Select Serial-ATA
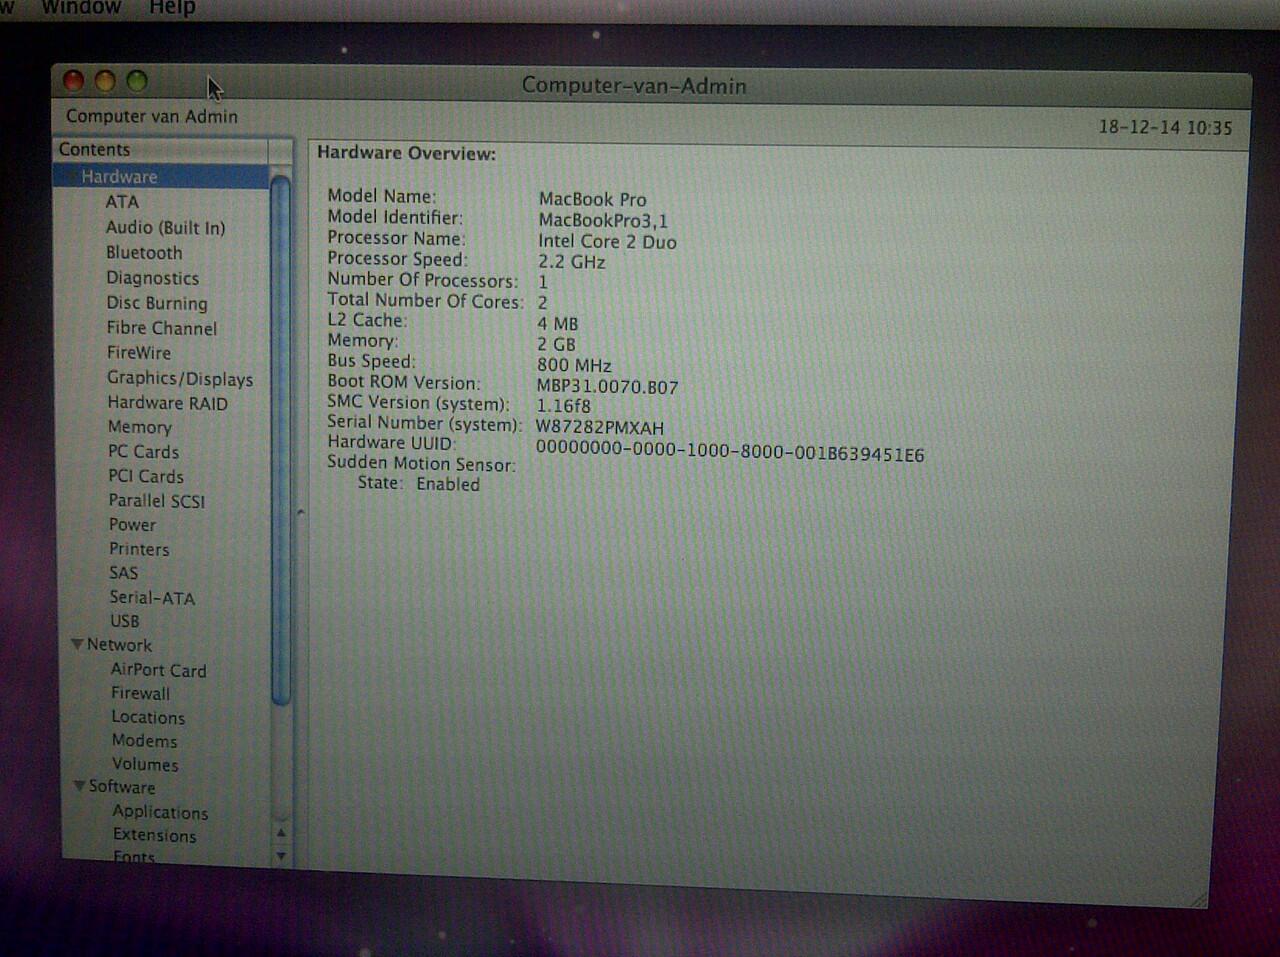 click(152, 598)
